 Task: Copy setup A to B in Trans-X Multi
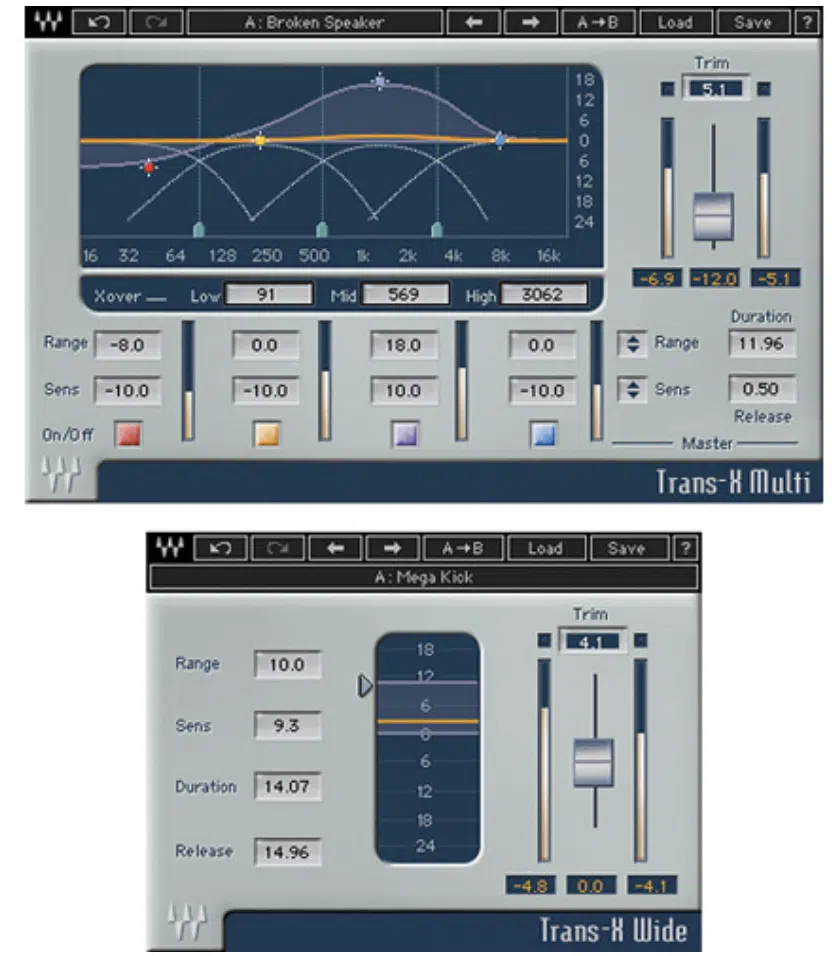(x=597, y=23)
